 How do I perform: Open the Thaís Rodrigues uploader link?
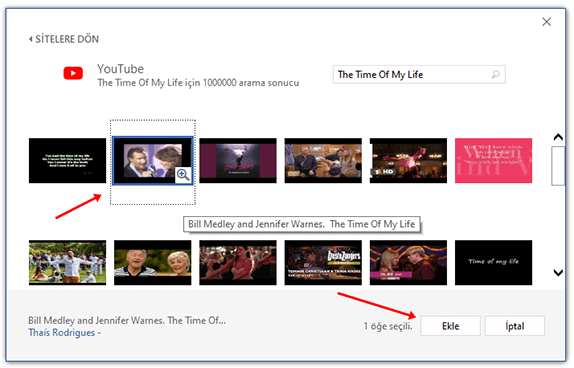62,332
